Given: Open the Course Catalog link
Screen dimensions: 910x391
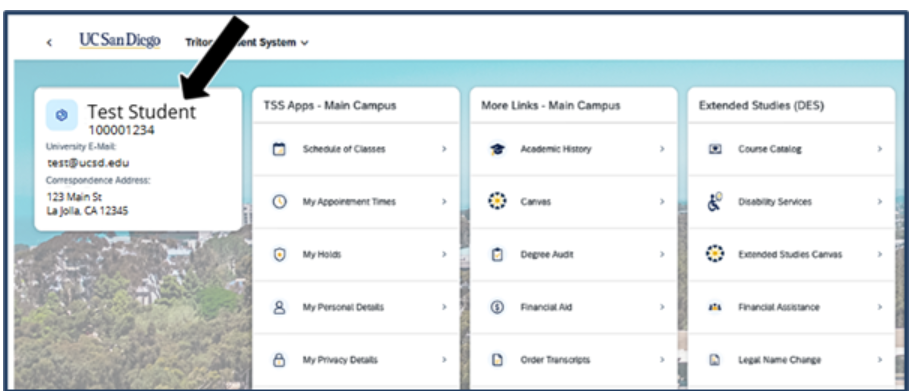Looking at the screenshot, I should (x=770, y=149).
